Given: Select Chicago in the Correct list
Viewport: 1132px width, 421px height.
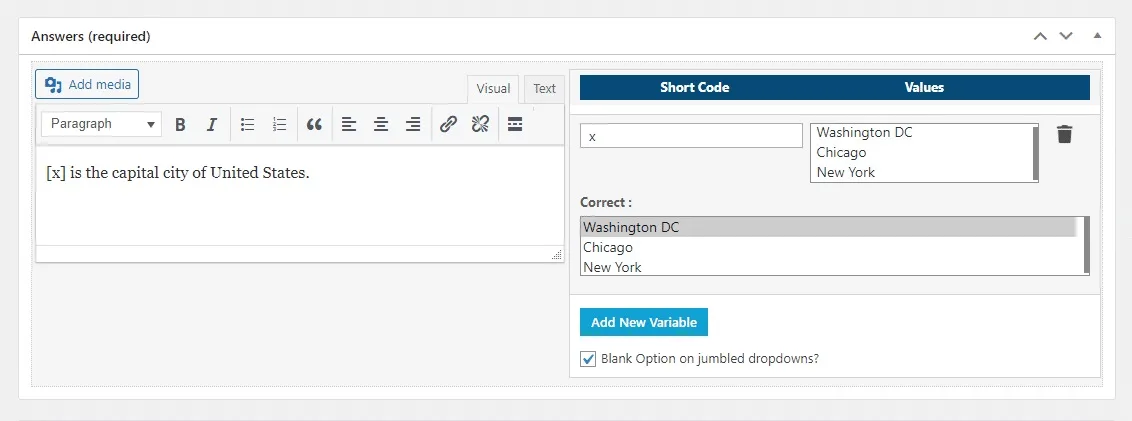Looking at the screenshot, I should pyautogui.click(x=608, y=247).
